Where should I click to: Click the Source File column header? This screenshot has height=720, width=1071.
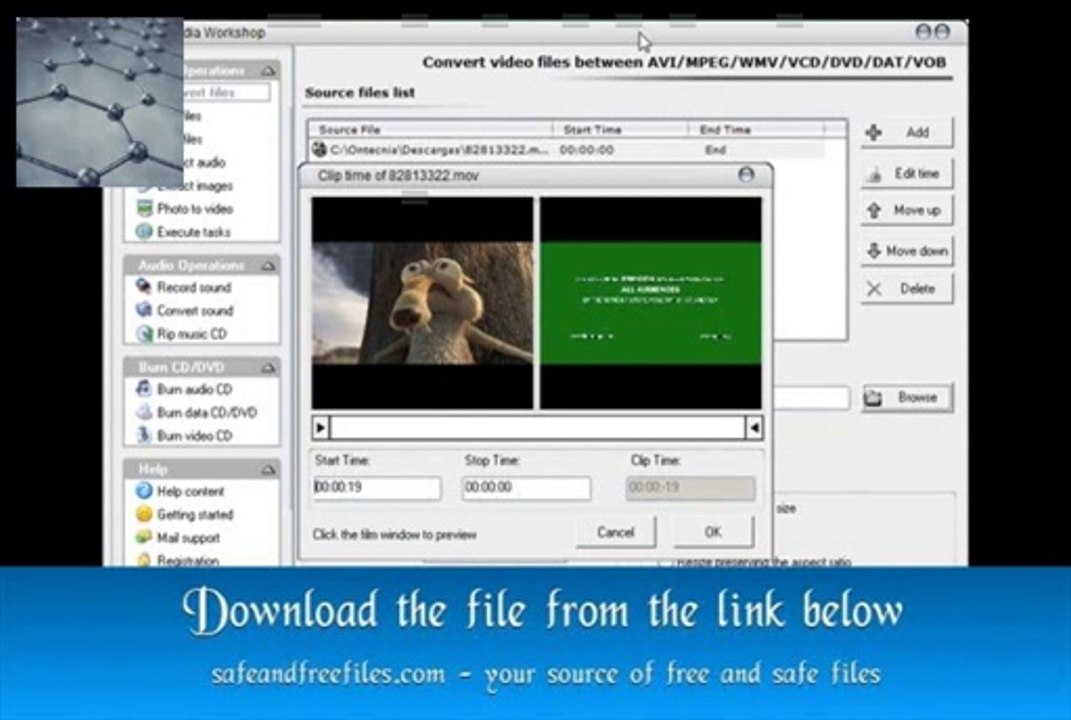click(431, 129)
